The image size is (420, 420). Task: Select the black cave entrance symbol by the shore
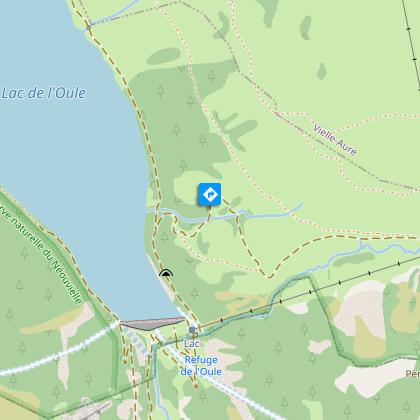(x=166, y=273)
